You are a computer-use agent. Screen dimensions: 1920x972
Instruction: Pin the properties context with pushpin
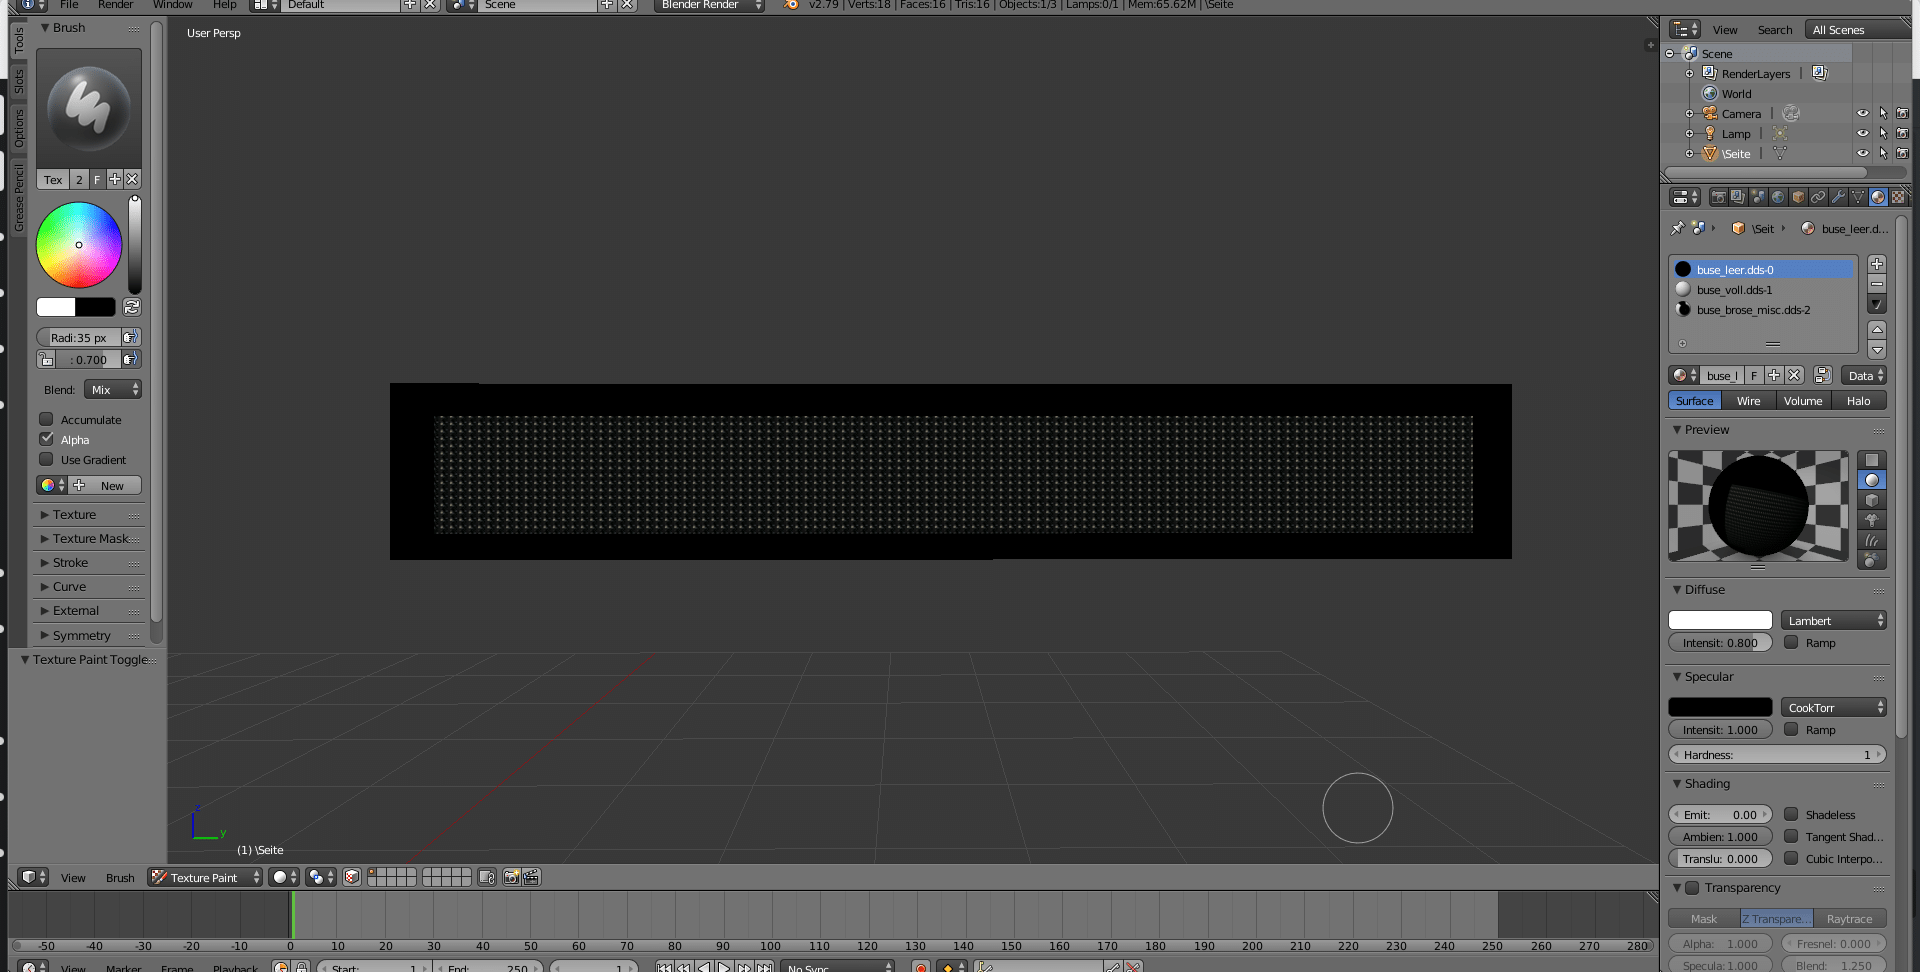1677,228
